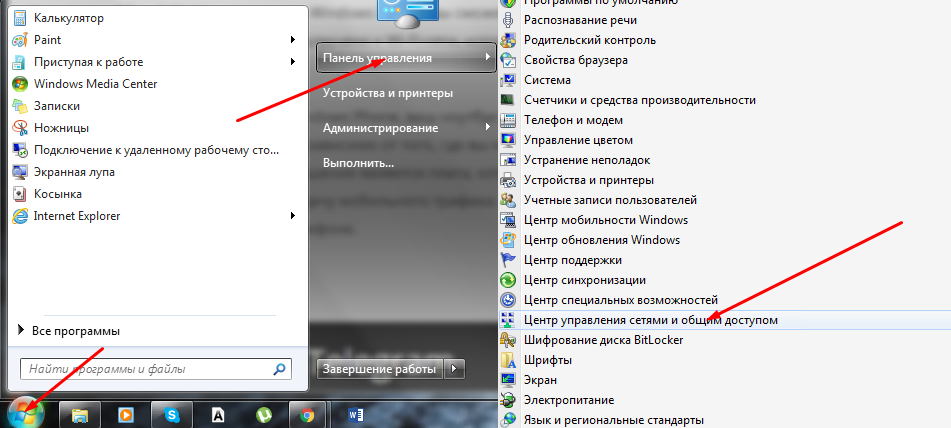Expand the Internet Explorer submenu arrow
This screenshot has width=951, height=428.
pyautogui.click(x=293, y=216)
